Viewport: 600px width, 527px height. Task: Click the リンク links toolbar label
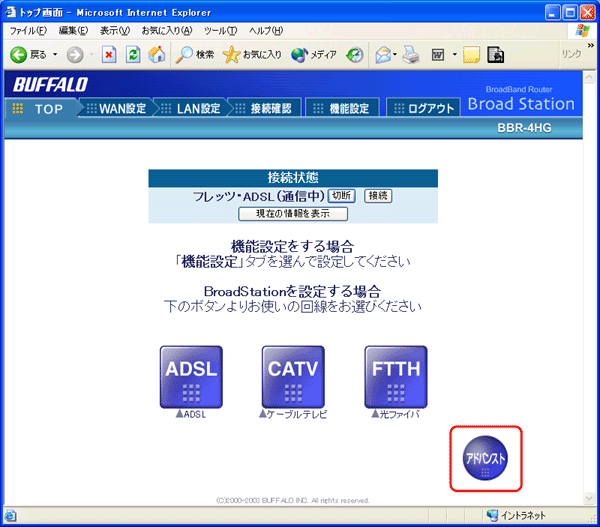572,54
